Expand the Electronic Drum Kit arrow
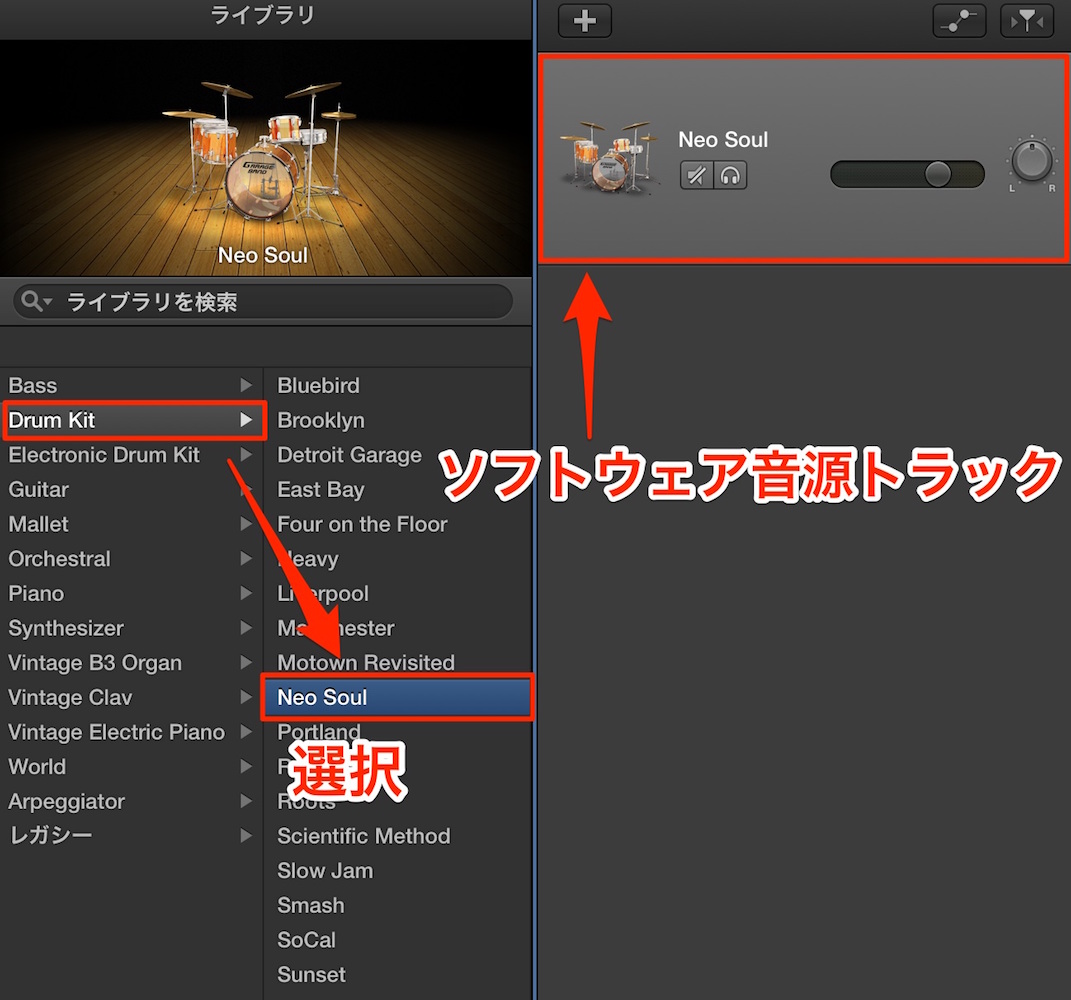 click(246, 455)
